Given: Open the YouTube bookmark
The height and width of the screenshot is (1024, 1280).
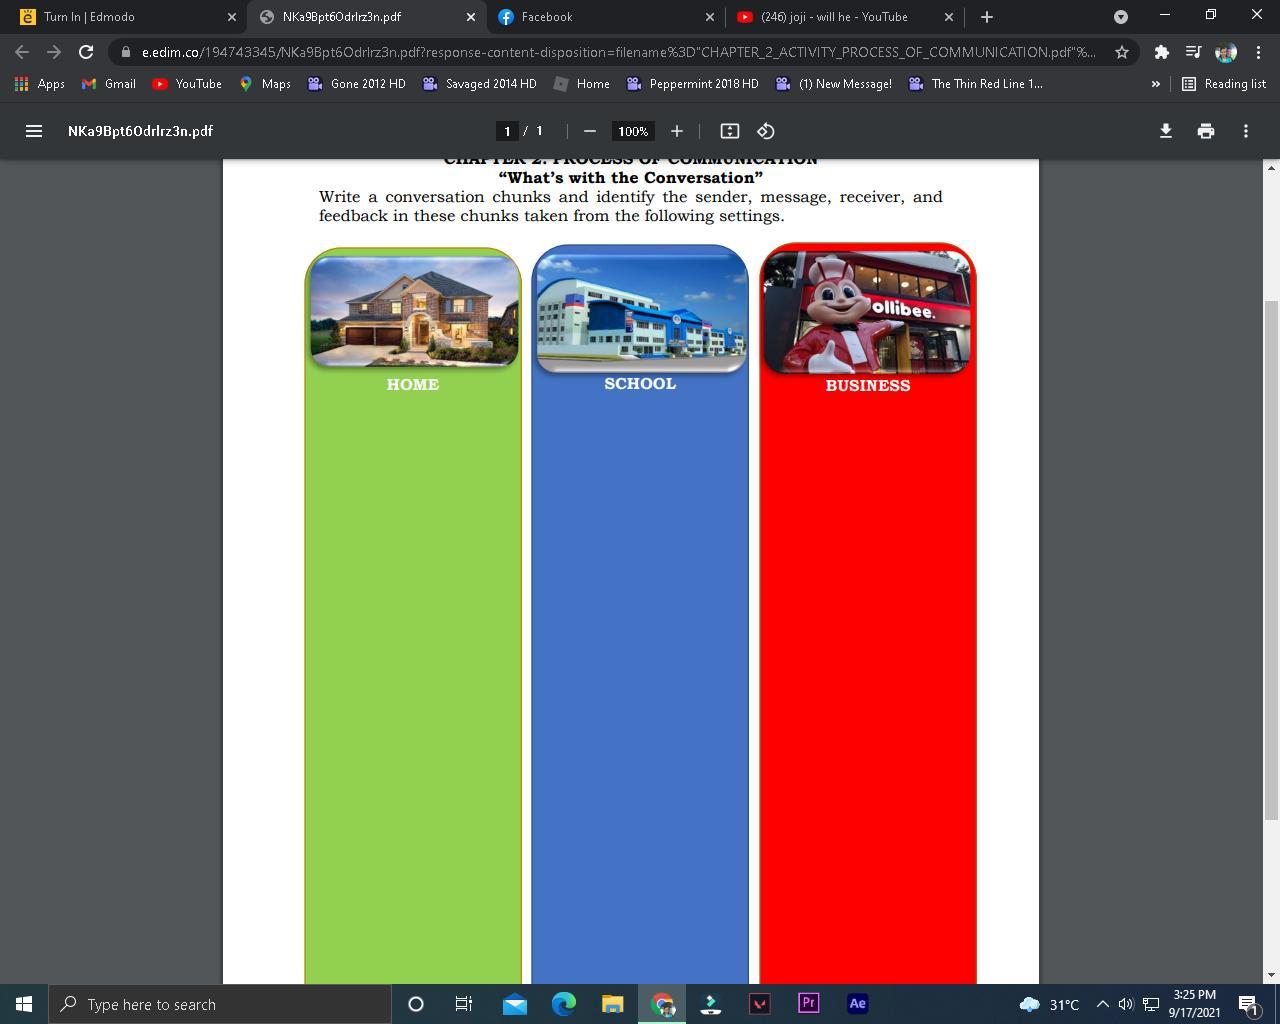Looking at the screenshot, I should (187, 84).
